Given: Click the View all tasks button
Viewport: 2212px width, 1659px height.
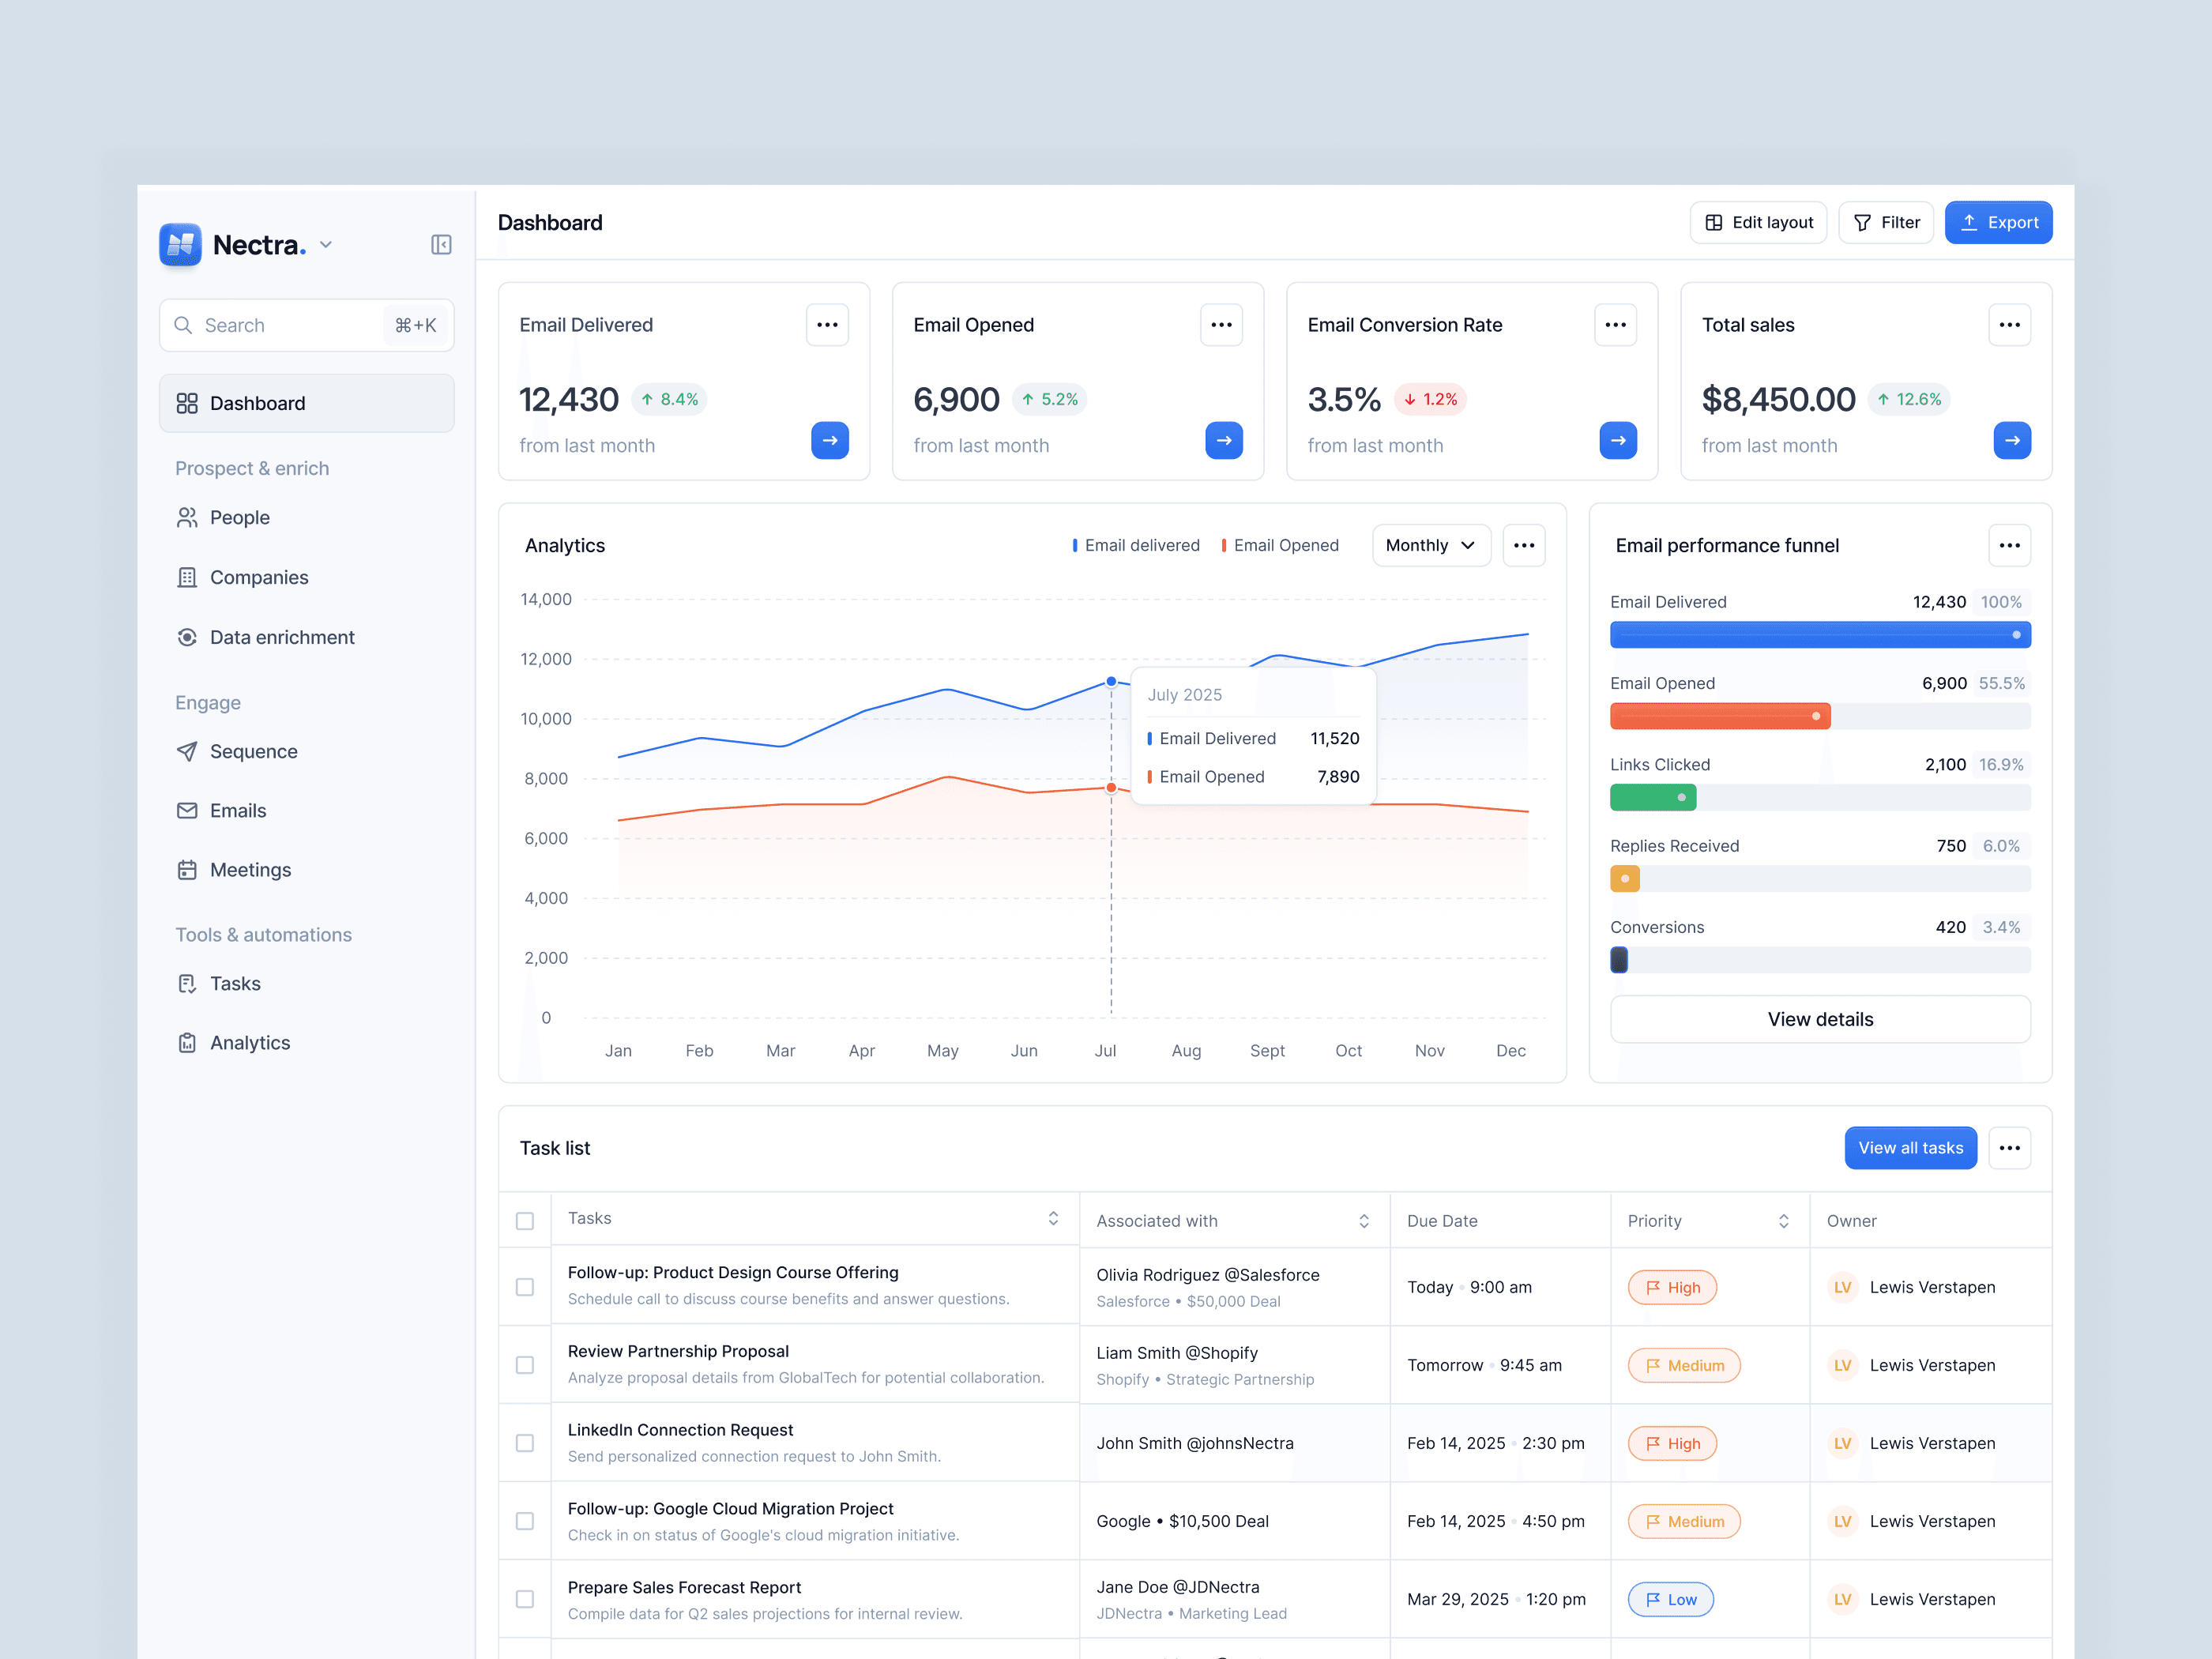Looking at the screenshot, I should point(1909,1148).
